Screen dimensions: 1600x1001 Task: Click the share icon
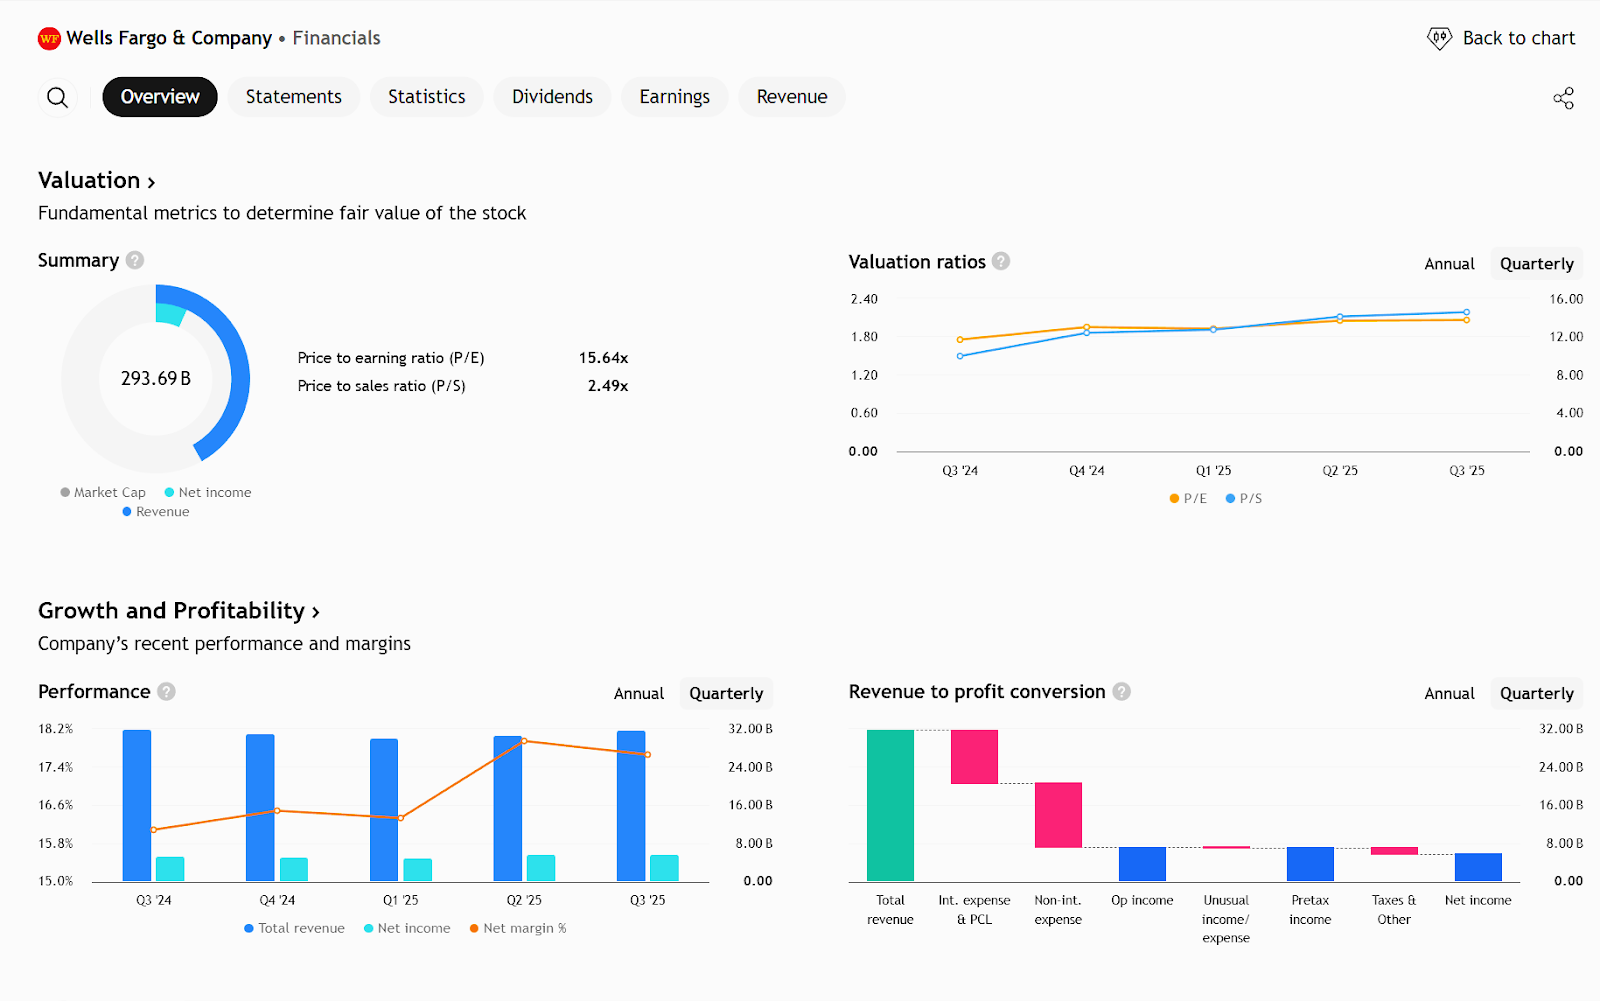click(x=1563, y=98)
